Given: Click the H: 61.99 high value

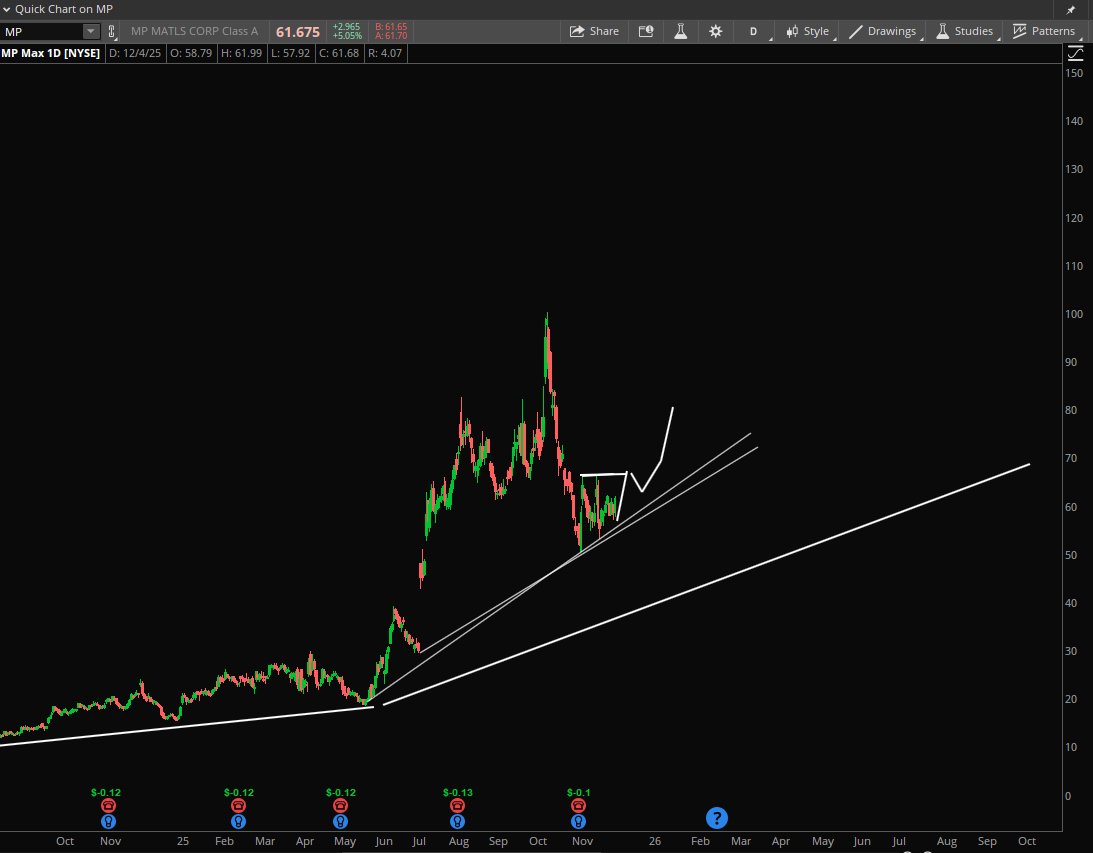Looking at the screenshot, I should coord(241,53).
